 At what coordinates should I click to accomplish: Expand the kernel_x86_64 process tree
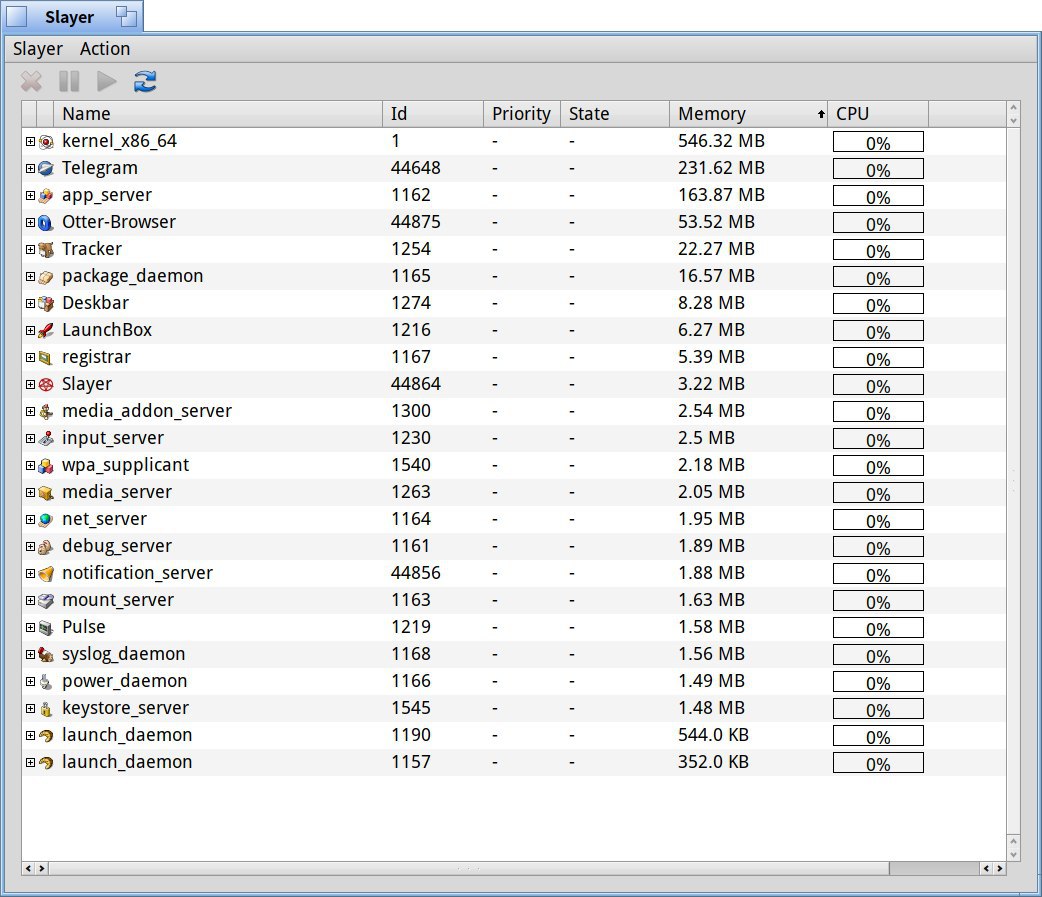point(30,141)
